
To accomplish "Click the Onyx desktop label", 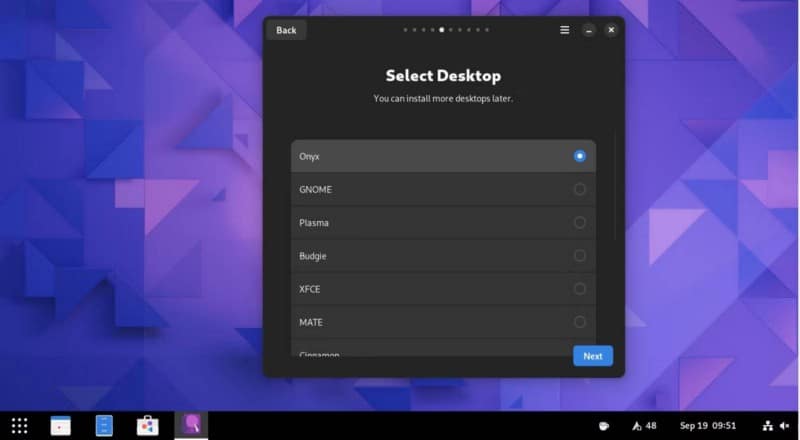I will click(x=309, y=156).
